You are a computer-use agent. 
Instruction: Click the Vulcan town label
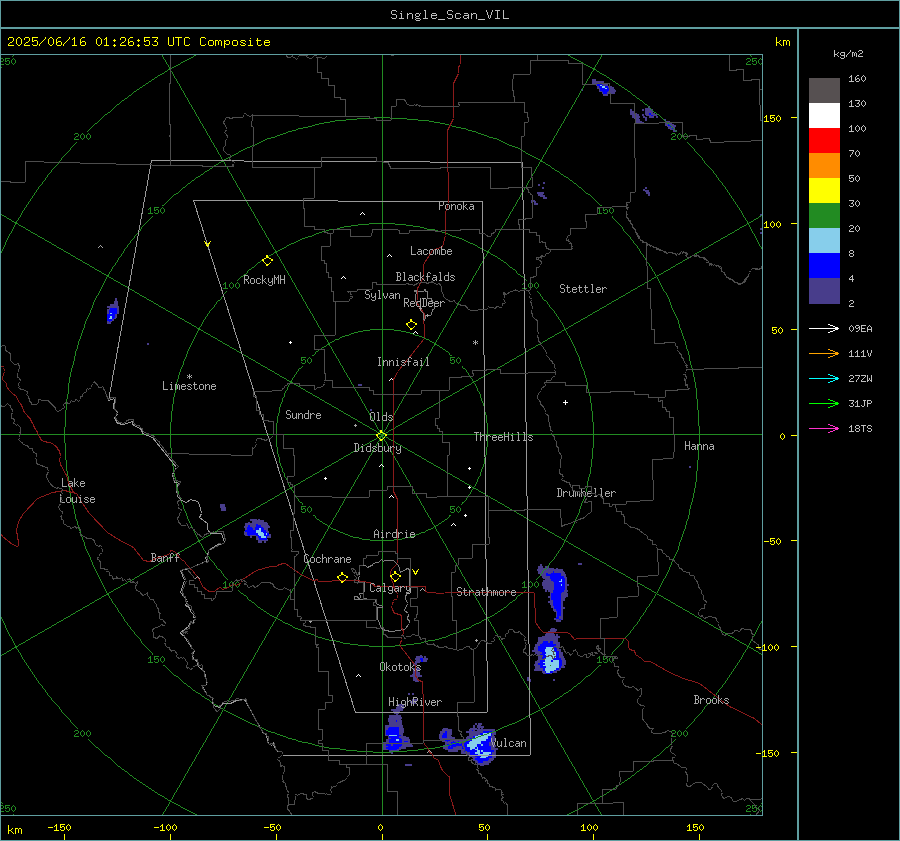click(509, 743)
